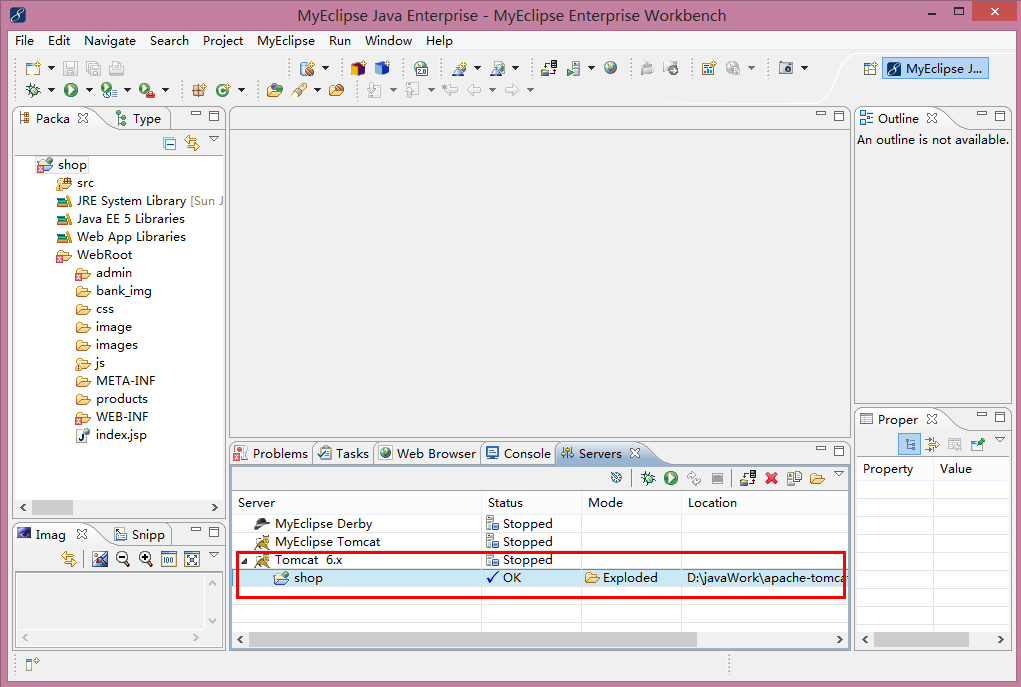
Task: Open the MyEclipse menu
Action: (286, 40)
